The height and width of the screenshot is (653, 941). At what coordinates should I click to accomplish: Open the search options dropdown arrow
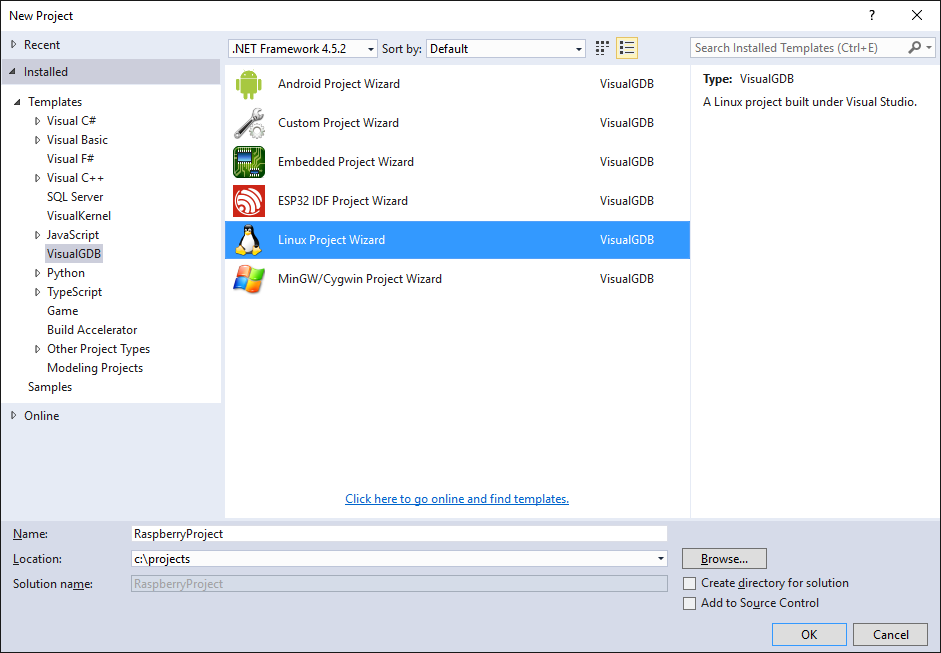(929, 48)
